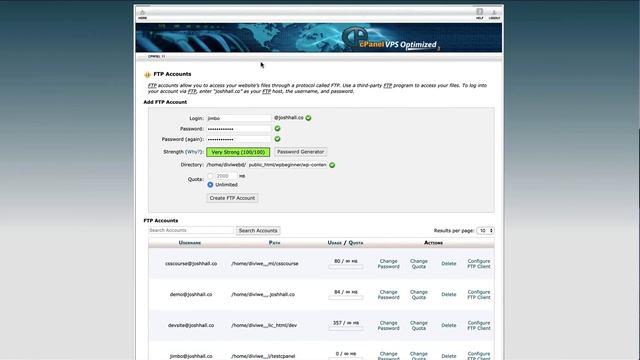
Task: Click the cPanel VPS Optimized logo
Action: [390, 39]
